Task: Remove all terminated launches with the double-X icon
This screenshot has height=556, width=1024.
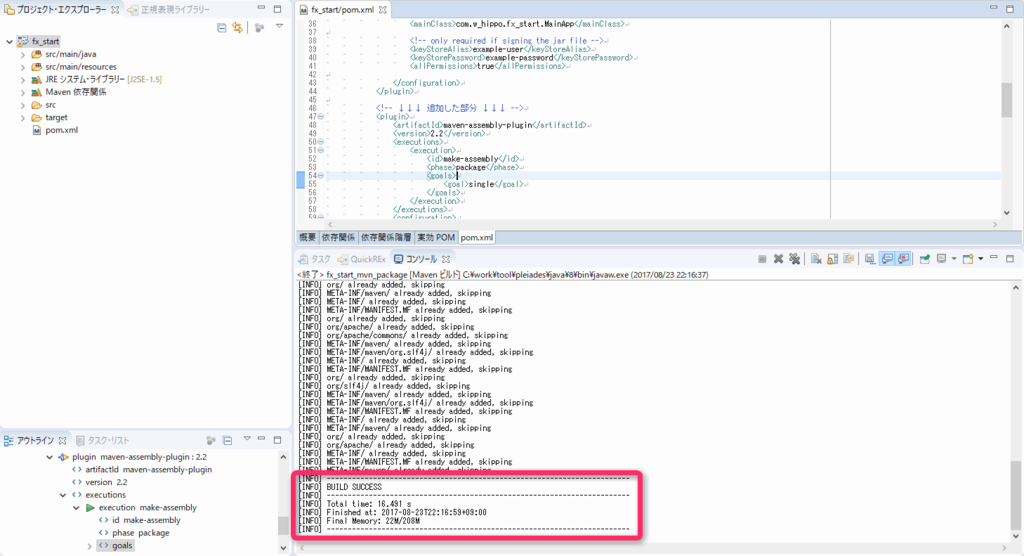Action: (x=794, y=259)
